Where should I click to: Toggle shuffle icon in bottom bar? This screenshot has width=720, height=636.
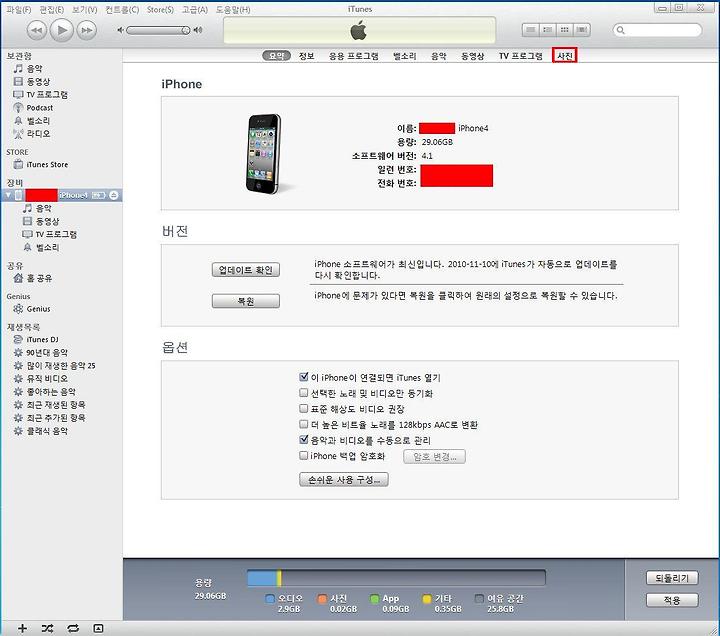pos(47,628)
